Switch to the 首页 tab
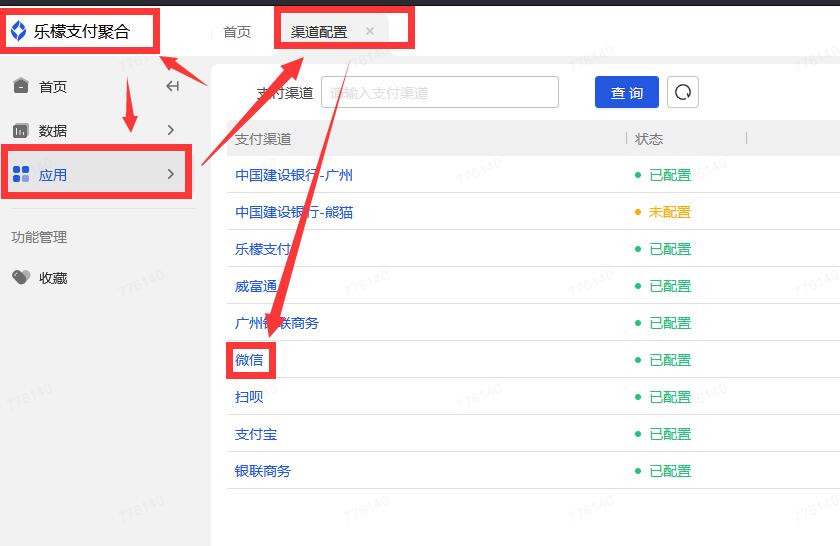Image resolution: width=840 pixels, height=546 pixels. pyautogui.click(x=237, y=32)
